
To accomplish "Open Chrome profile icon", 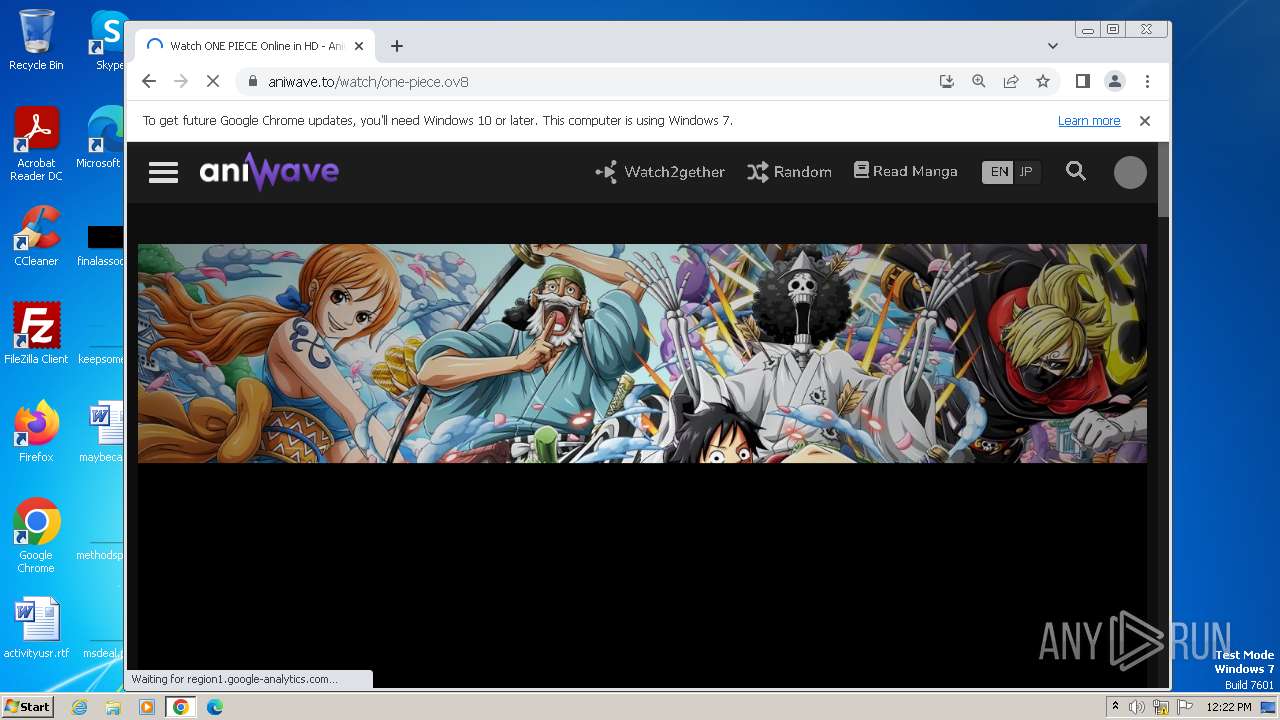I will pyautogui.click(x=1114, y=81).
